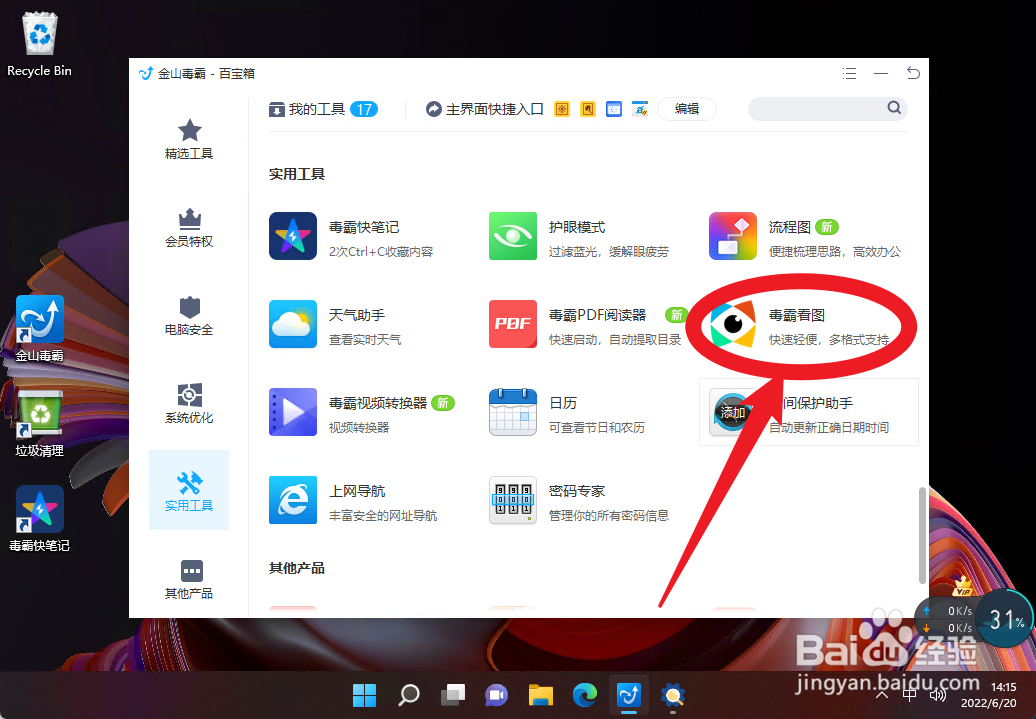The width and height of the screenshot is (1036, 719).
Task: Click 日历 title text
Action: pos(563,403)
